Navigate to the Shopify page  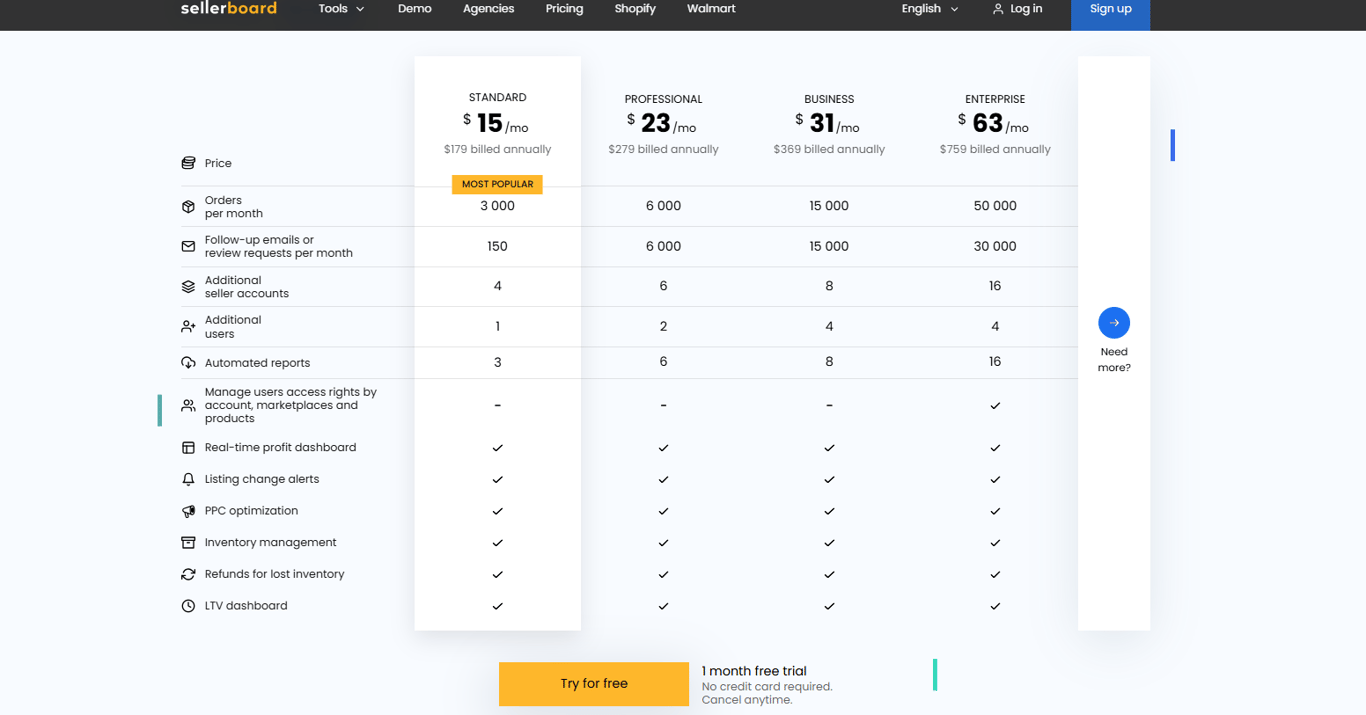(x=635, y=8)
